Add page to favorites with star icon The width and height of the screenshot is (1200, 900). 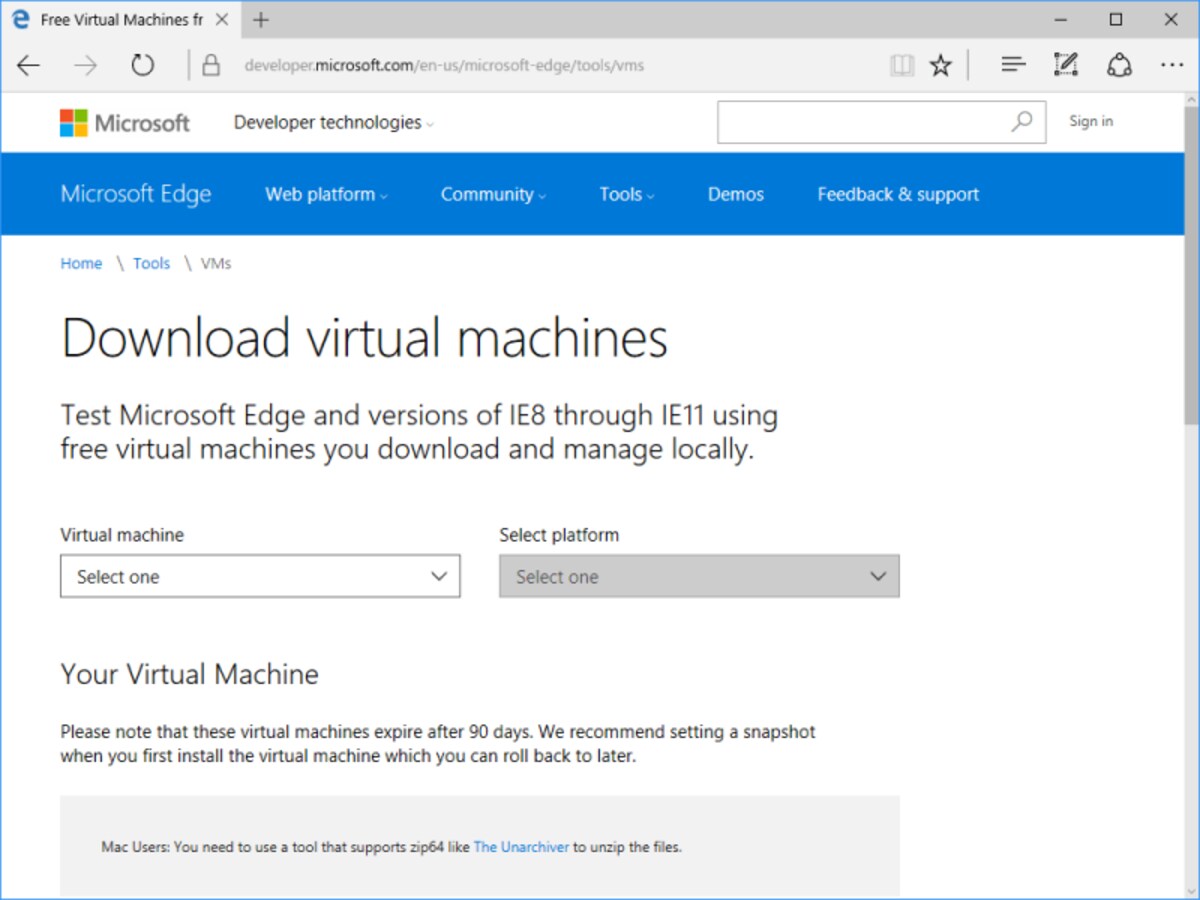tap(941, 66)
